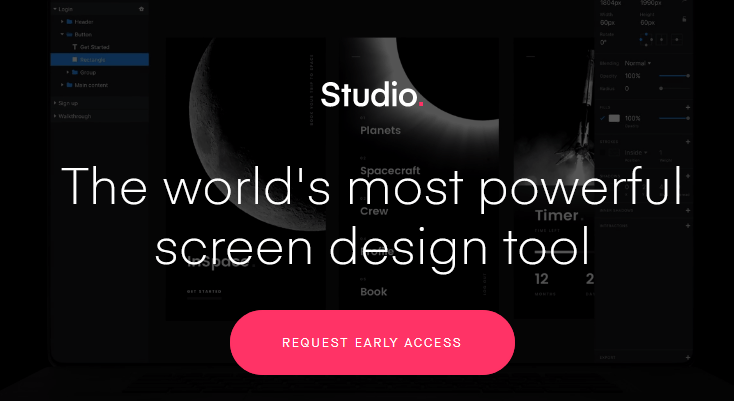Add a new fill with plus icon
This screenshot has width=734, height=401.
click(688, 108)
